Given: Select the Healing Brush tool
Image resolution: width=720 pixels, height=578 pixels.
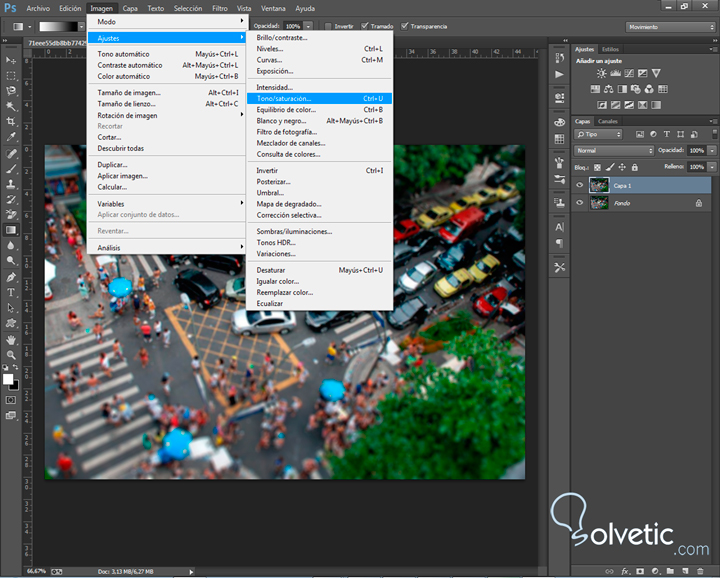Looking at the screenshot, I should click(11, 154).
